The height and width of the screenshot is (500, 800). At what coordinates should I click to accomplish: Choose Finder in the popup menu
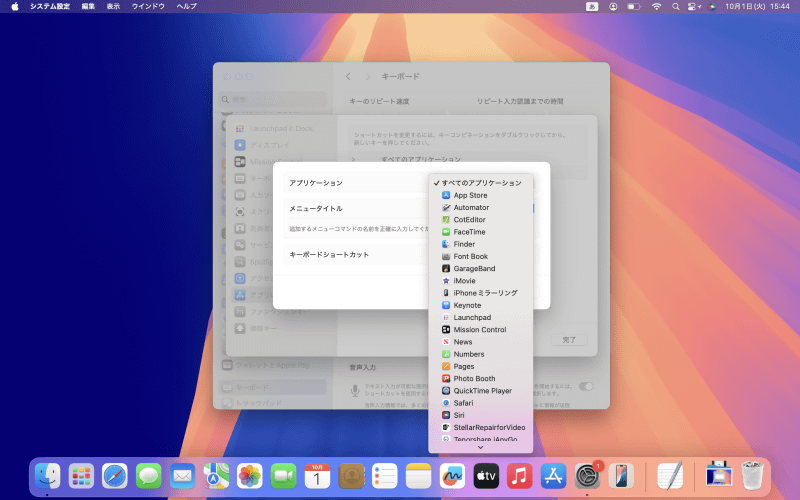[x=481, y=244]
